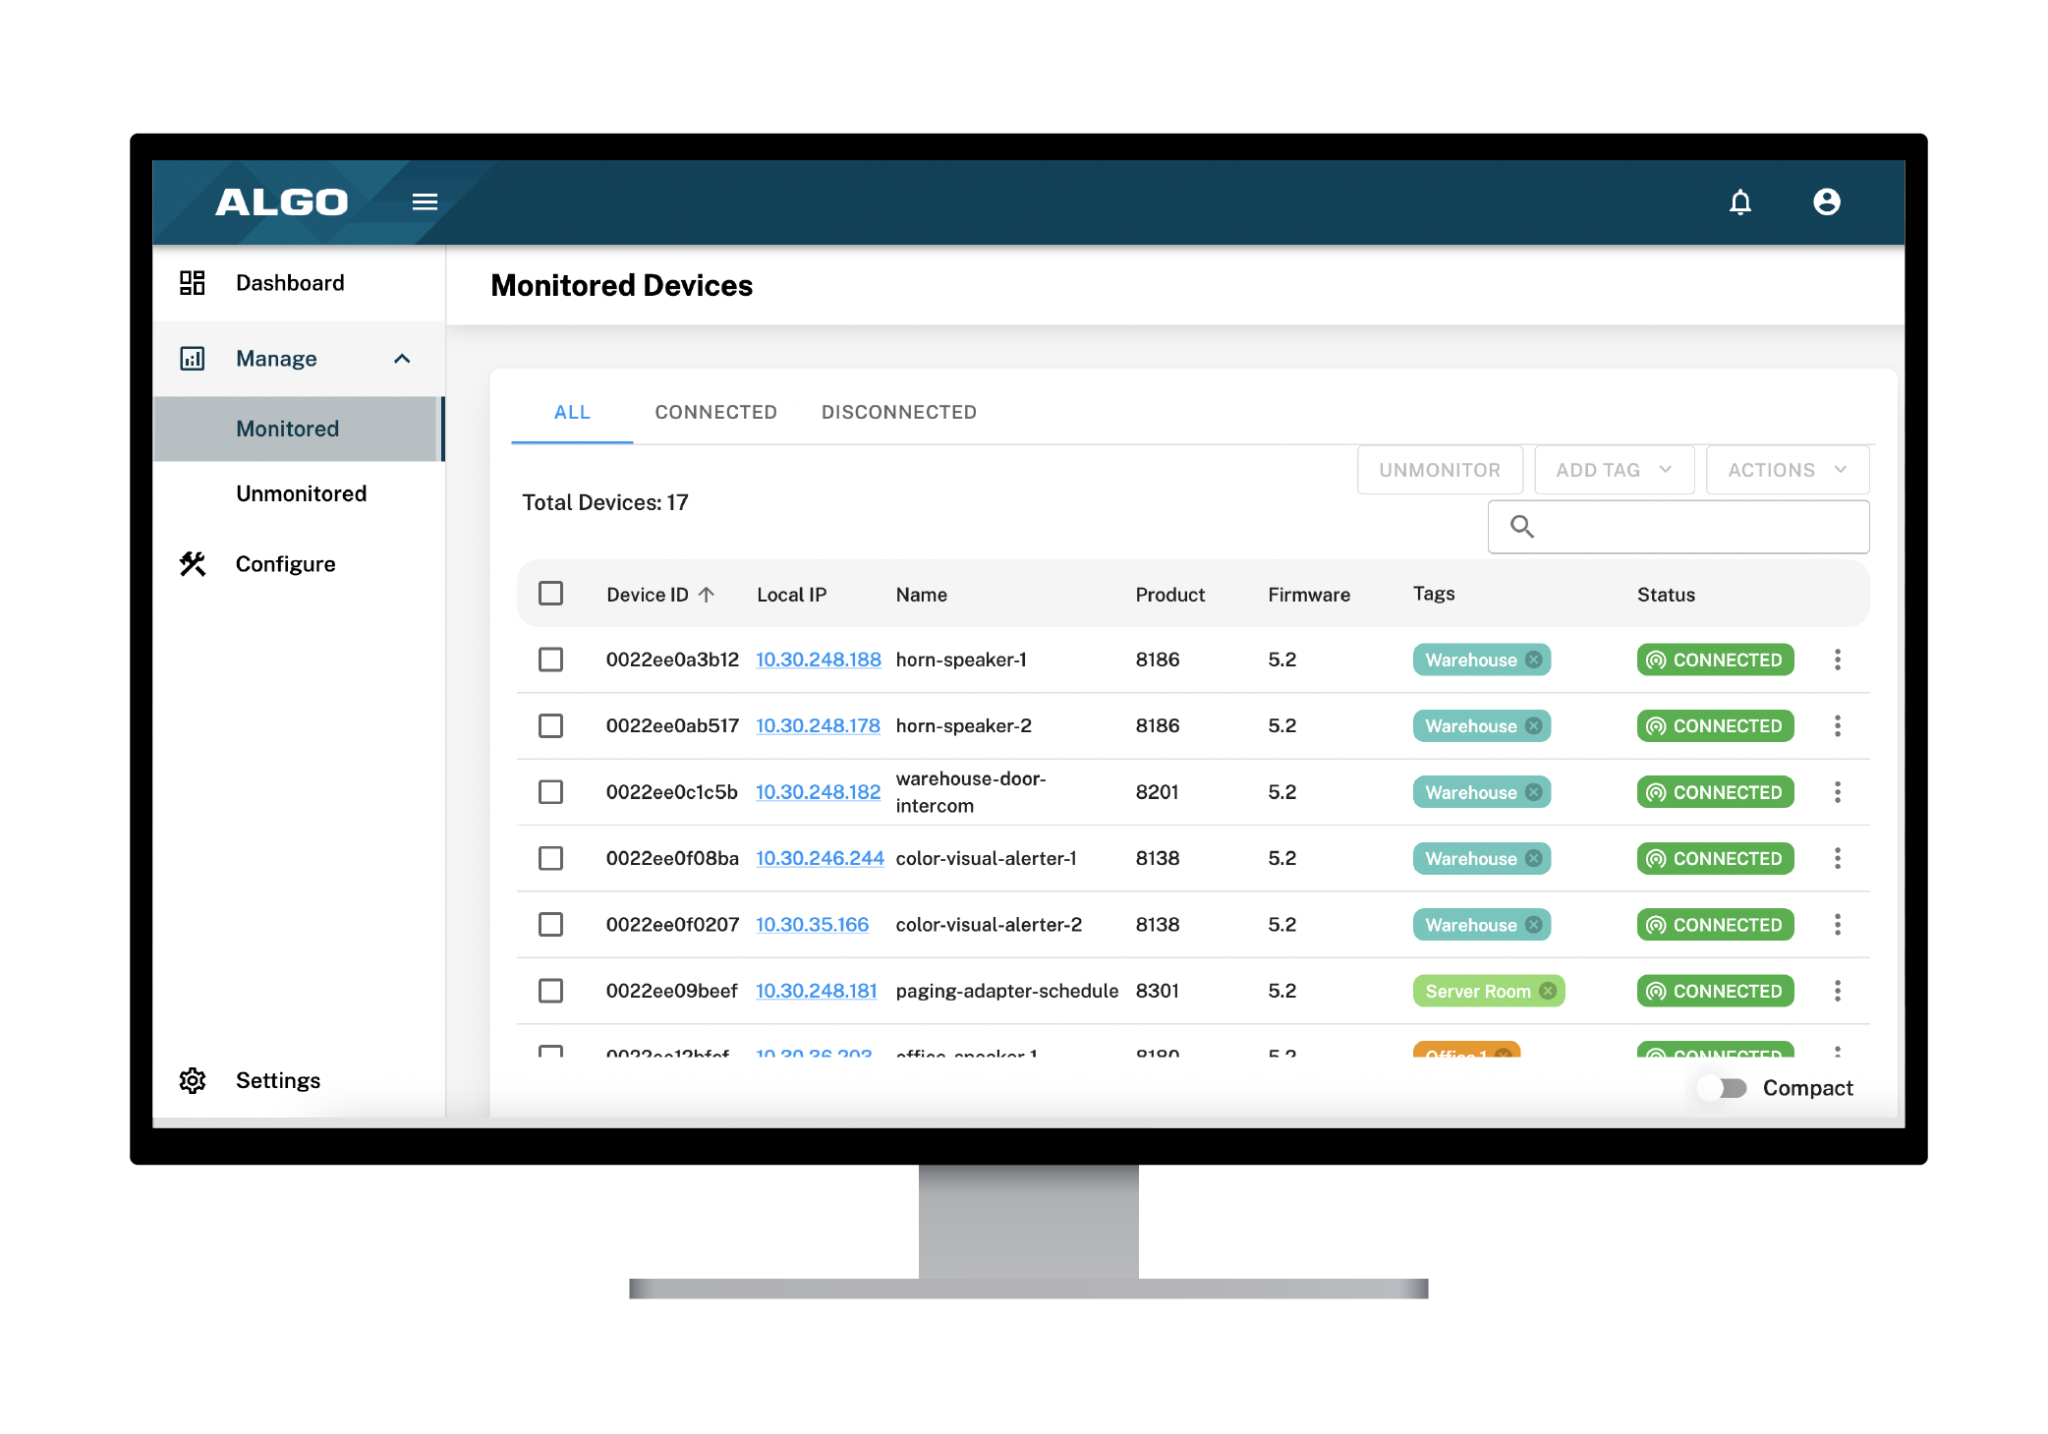Click the search magnifier icon
This screenshot has height=1434, width=2048.
[1522, 526]
